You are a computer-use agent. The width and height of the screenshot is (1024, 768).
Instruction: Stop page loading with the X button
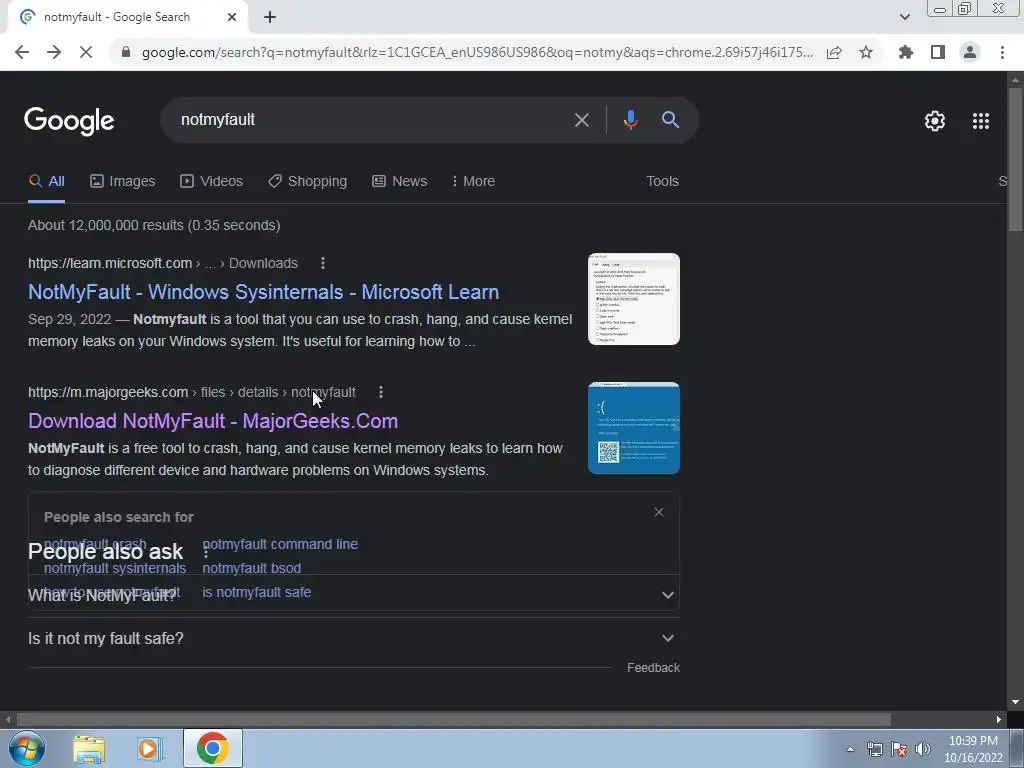click(86, 52)
